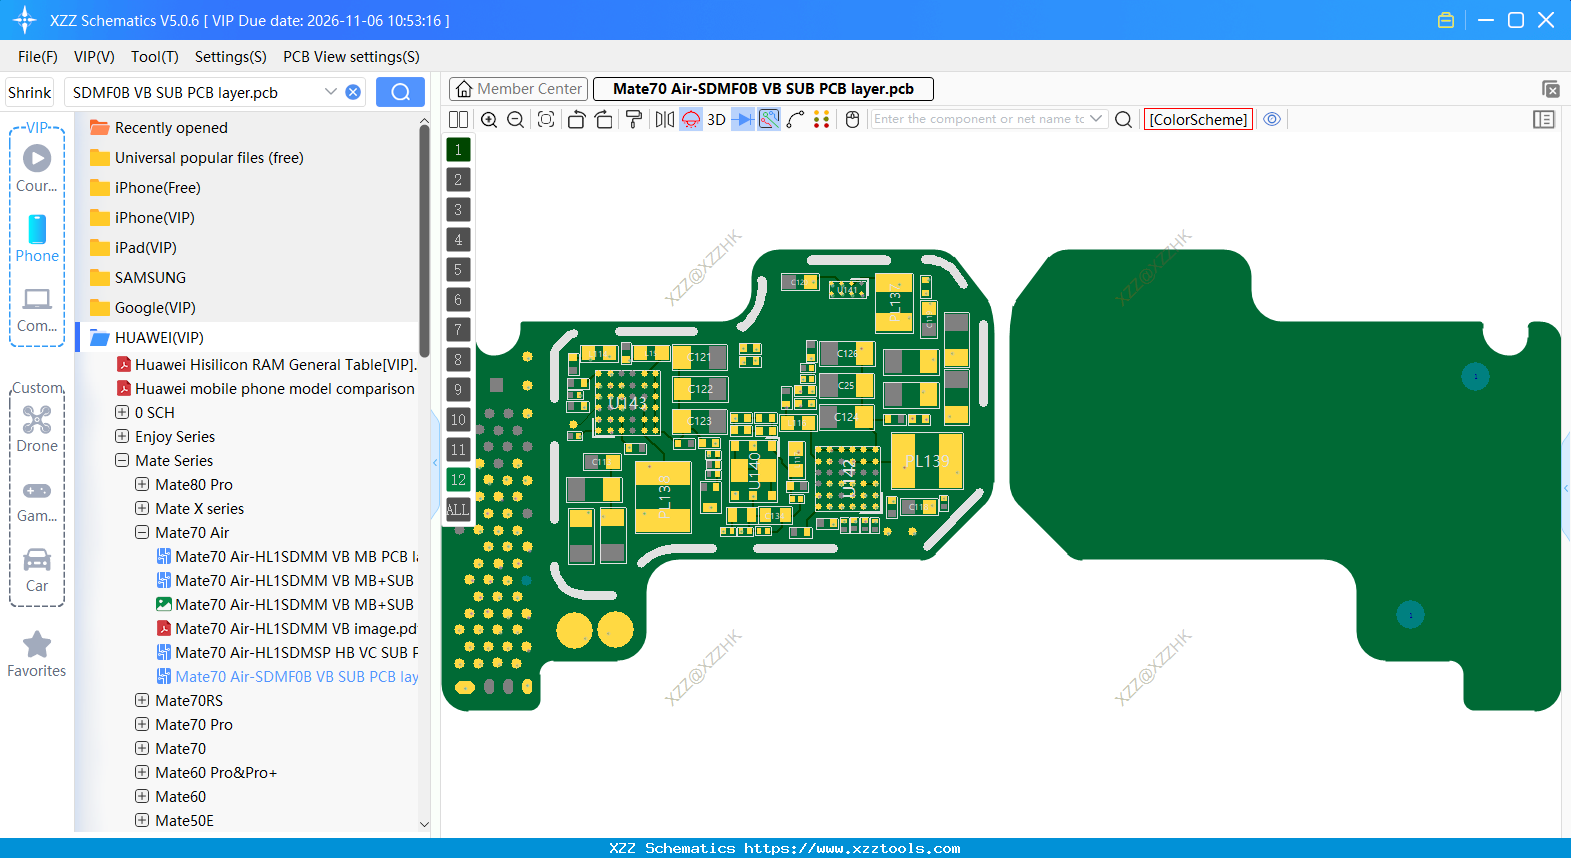Click the mouse settings icon
Viewport: 1571px width, 858px height.
(852, 119)
